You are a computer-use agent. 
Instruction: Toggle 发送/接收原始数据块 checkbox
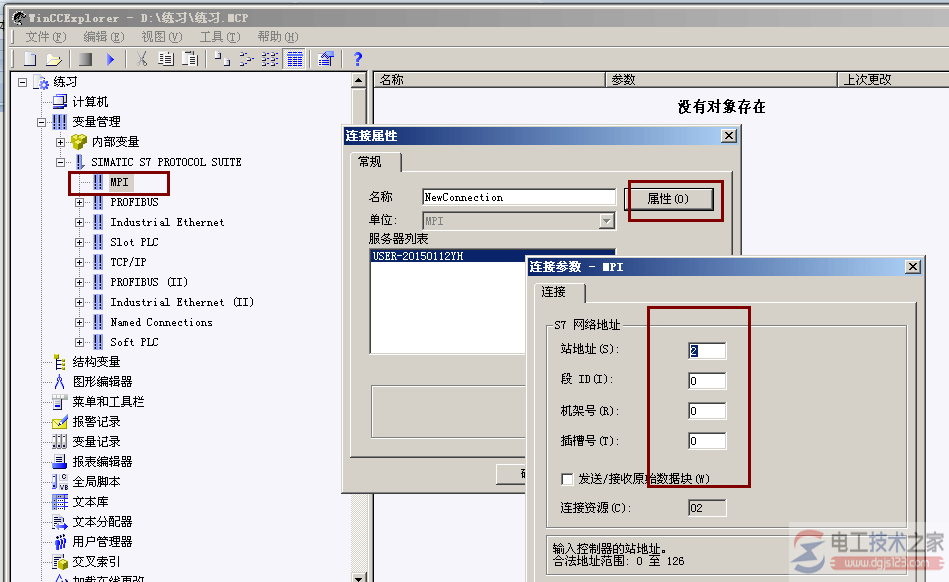pos(567,479)
